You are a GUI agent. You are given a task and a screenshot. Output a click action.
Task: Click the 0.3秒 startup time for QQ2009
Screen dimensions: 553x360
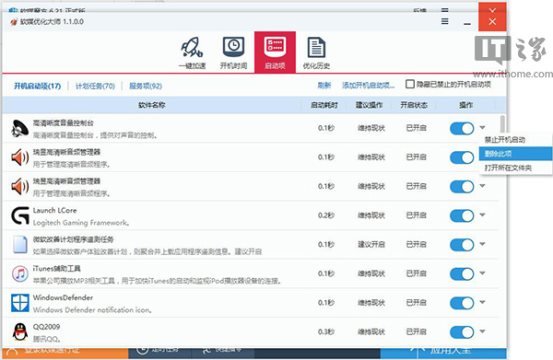[326, 332]
